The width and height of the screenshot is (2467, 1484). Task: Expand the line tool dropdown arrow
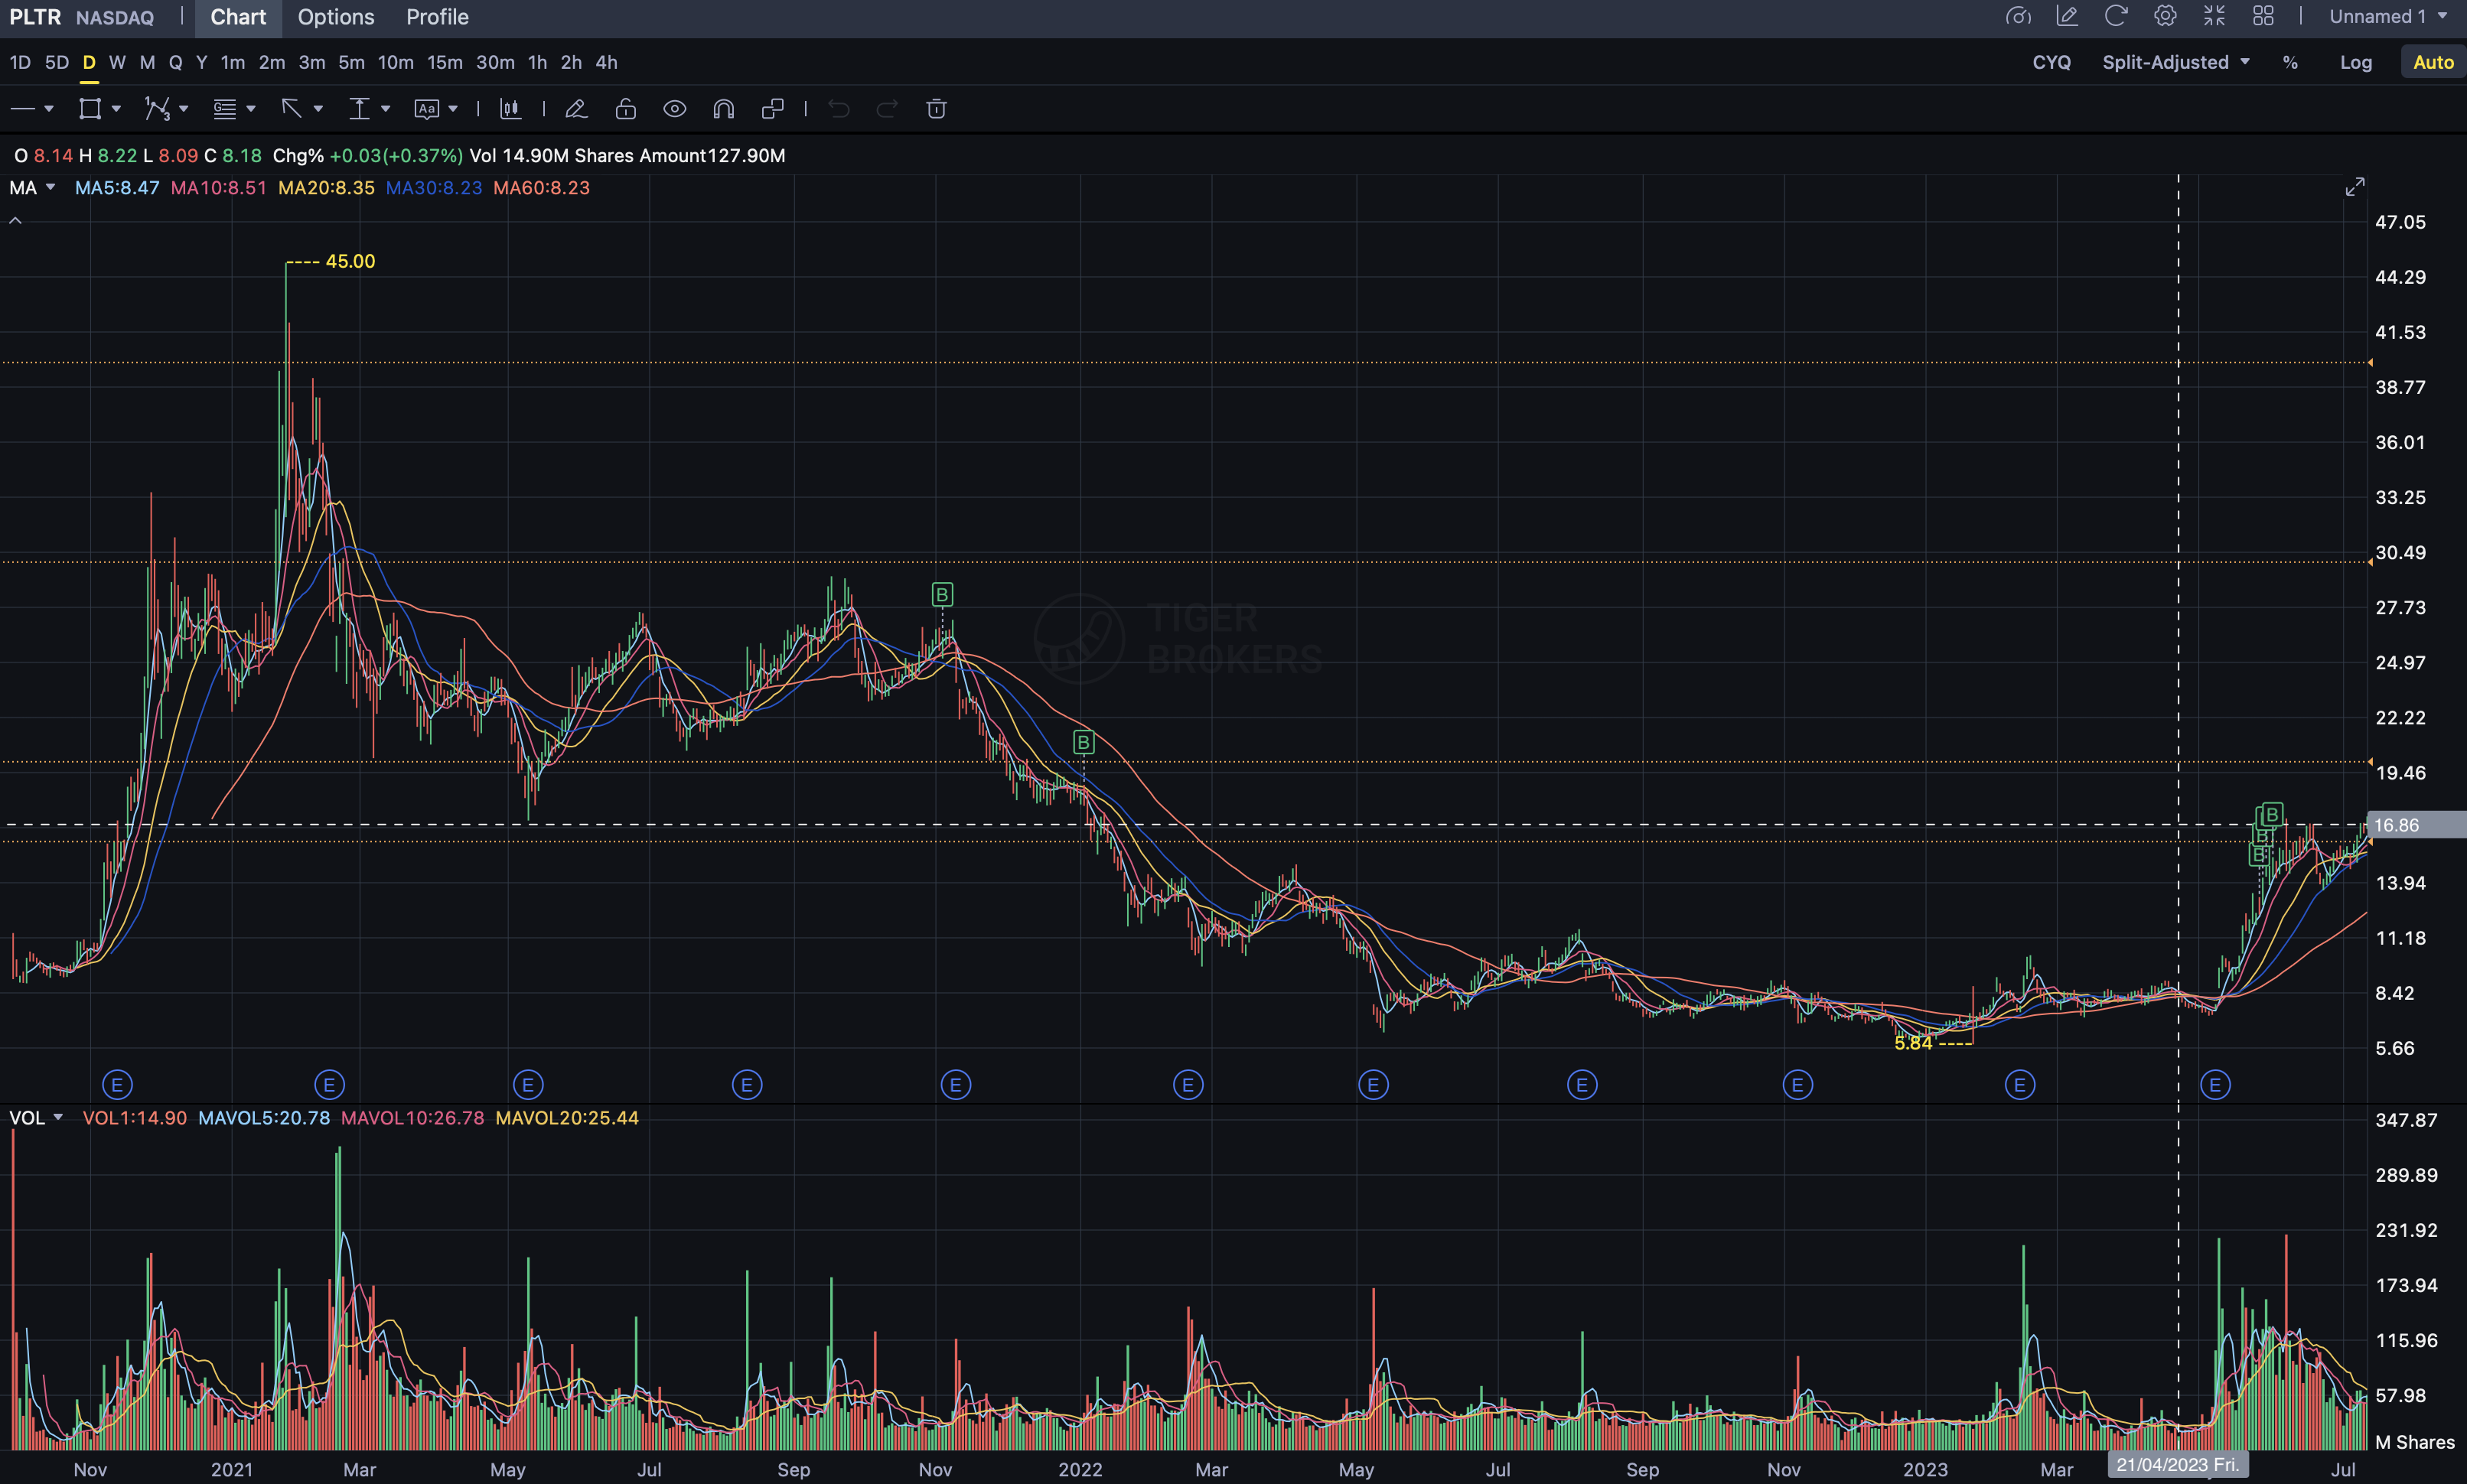(x=48, y=109)
